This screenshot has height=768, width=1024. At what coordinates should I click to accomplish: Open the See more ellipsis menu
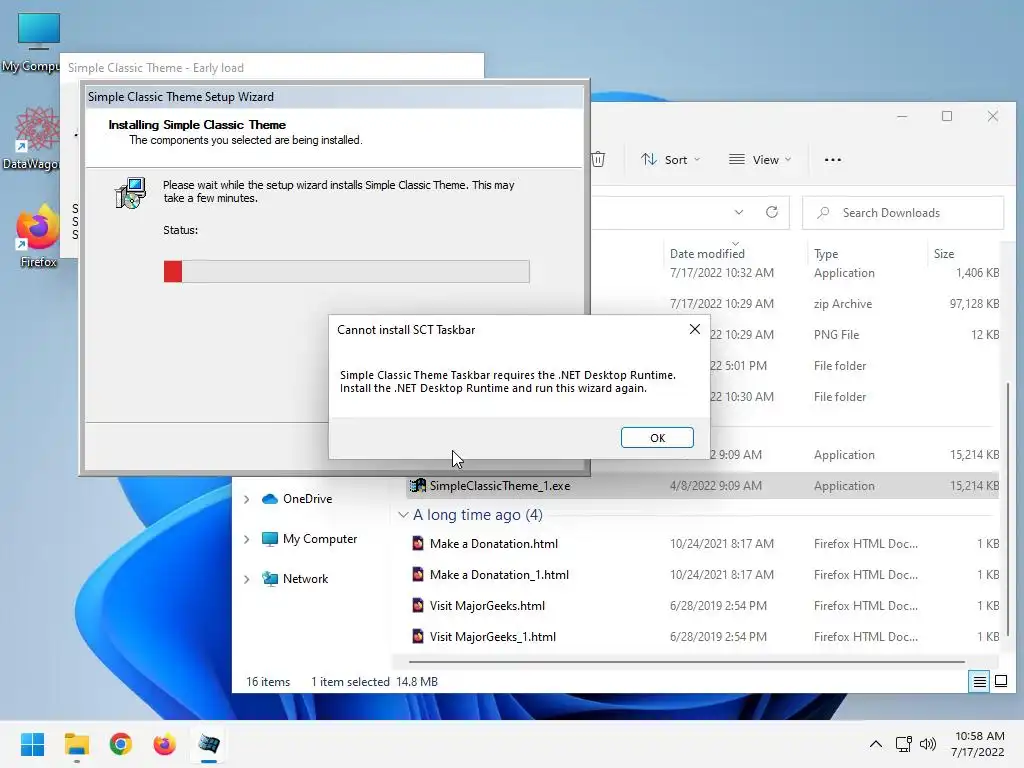tap(833, 159)
